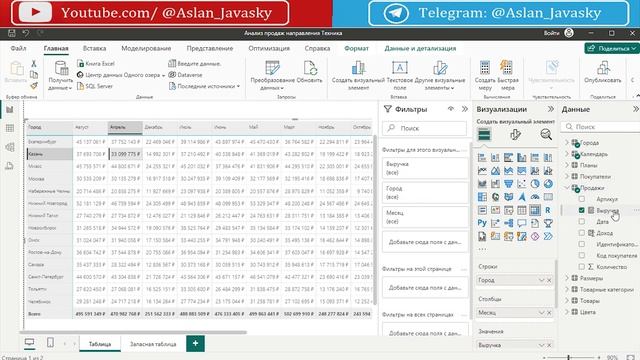Click Войти sign-in button
Image resolution: width=640 pixels, height=360 pixels.
(x=551, y=33)
